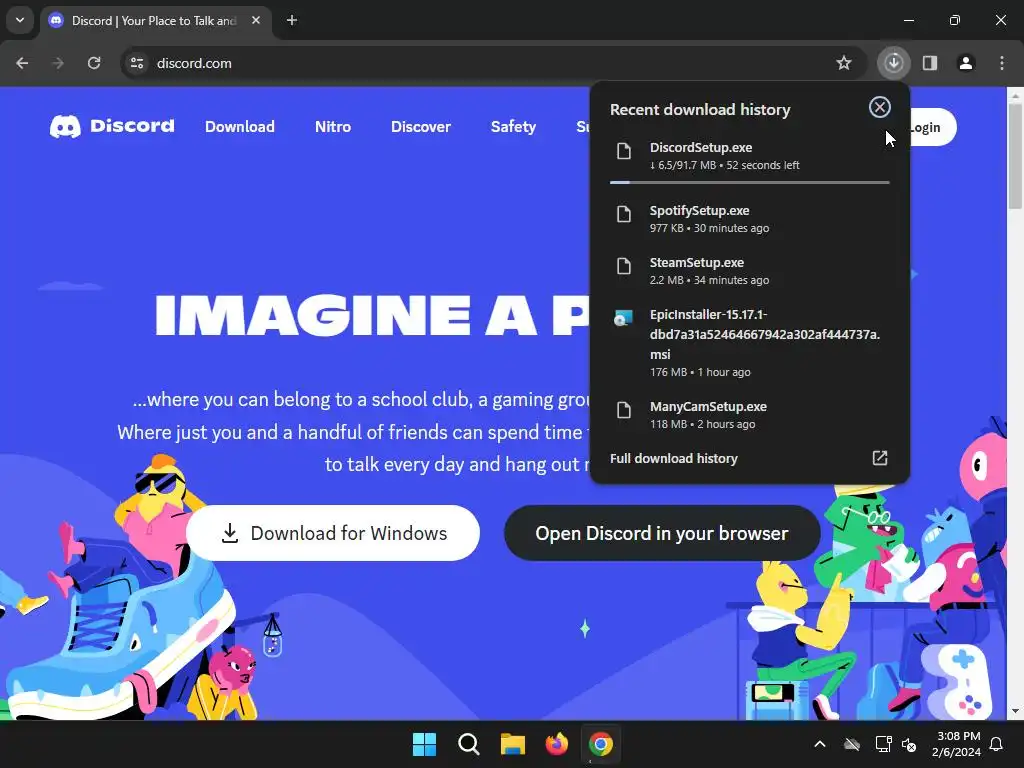Launch Firefox from the taskbar
The width and height of the screenshot is (1024, 768).
(x=556, y=744)
